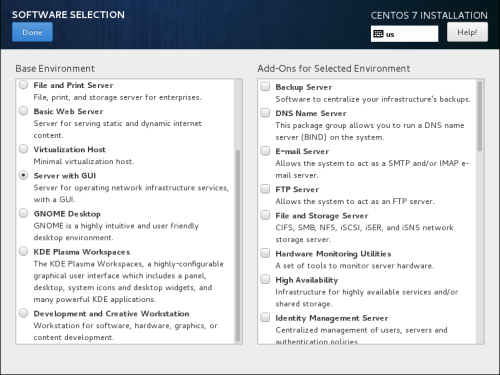Open the Help! button

click(x=467, y=32)
